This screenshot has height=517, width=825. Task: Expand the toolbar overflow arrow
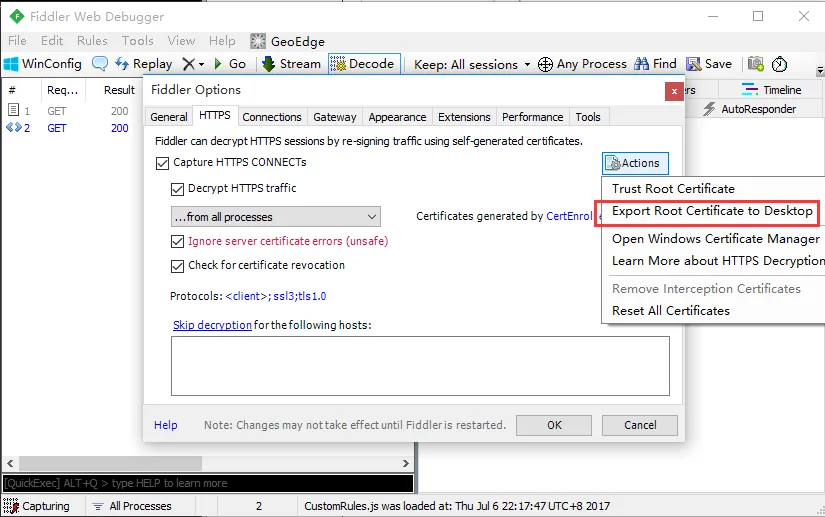click(820, 70)
